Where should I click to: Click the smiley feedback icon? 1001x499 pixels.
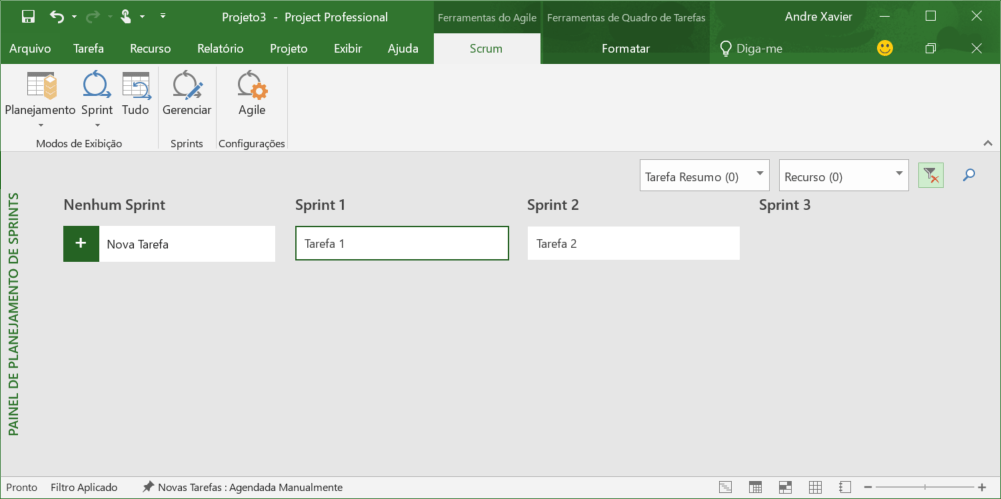885,48
